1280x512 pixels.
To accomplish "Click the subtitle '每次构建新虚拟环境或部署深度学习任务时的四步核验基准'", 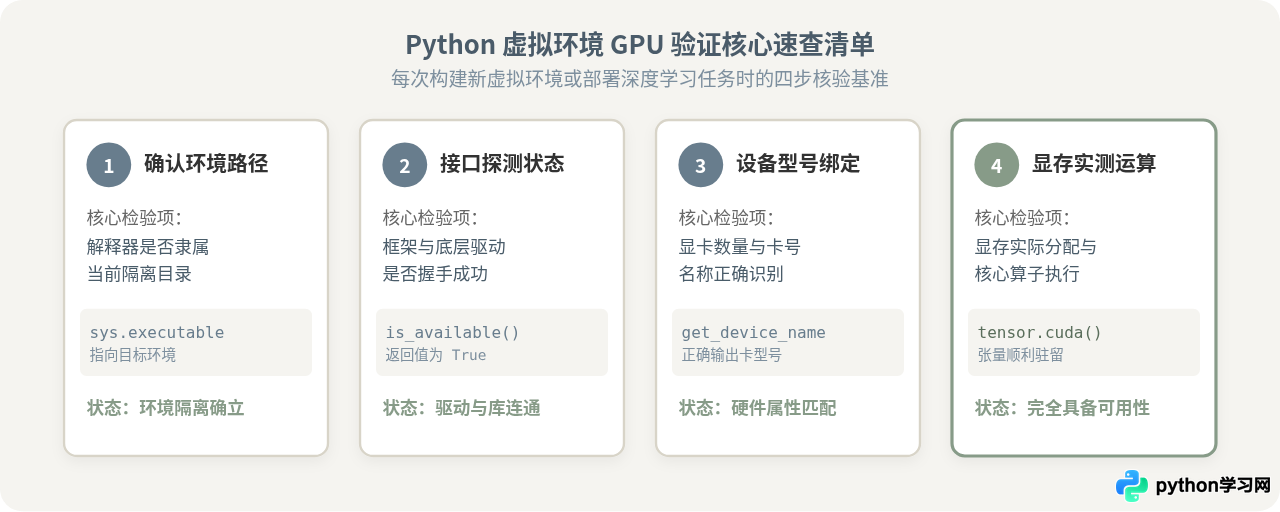I will [x=640, y=79].
